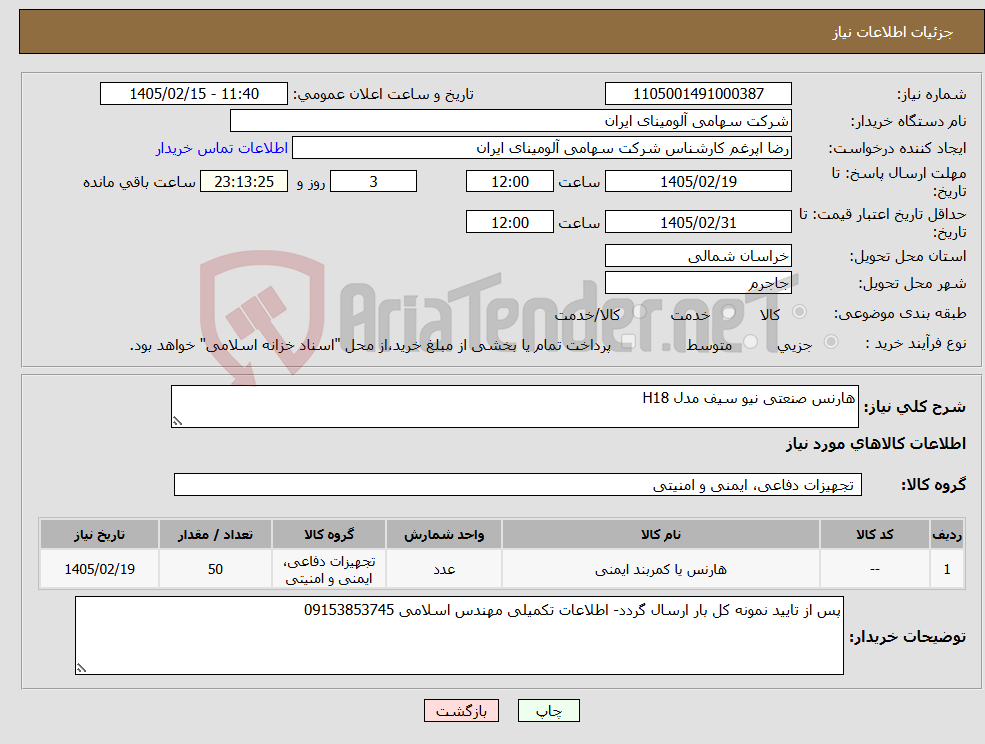This screenshot has height=744, width=985.
Task: Click the واحد شمارش column header
Action: pos(444,535)
